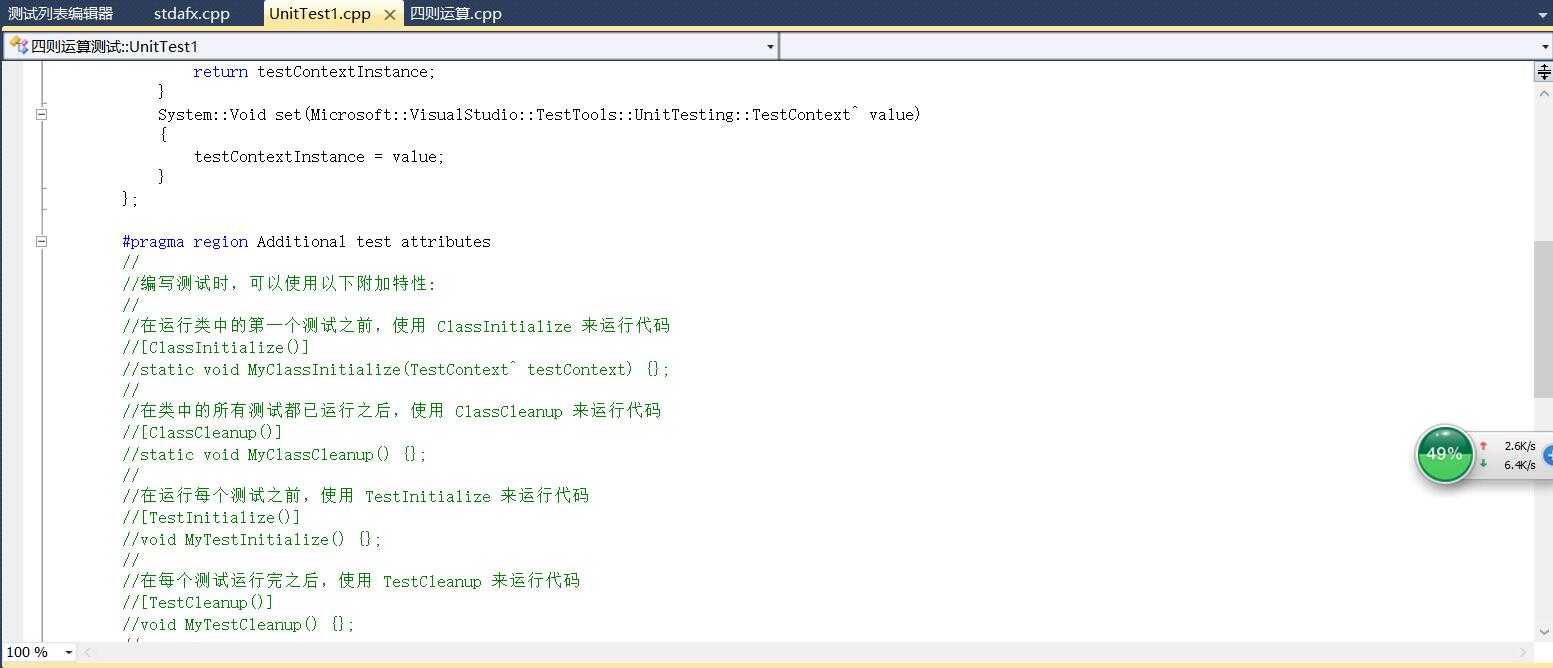
Task: Click the comment line "//[TestCleanup()]"
Action: point(198,603)
